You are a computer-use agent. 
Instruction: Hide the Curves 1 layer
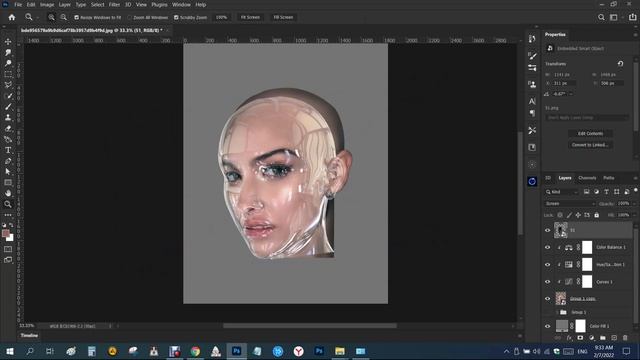(548, 282)
